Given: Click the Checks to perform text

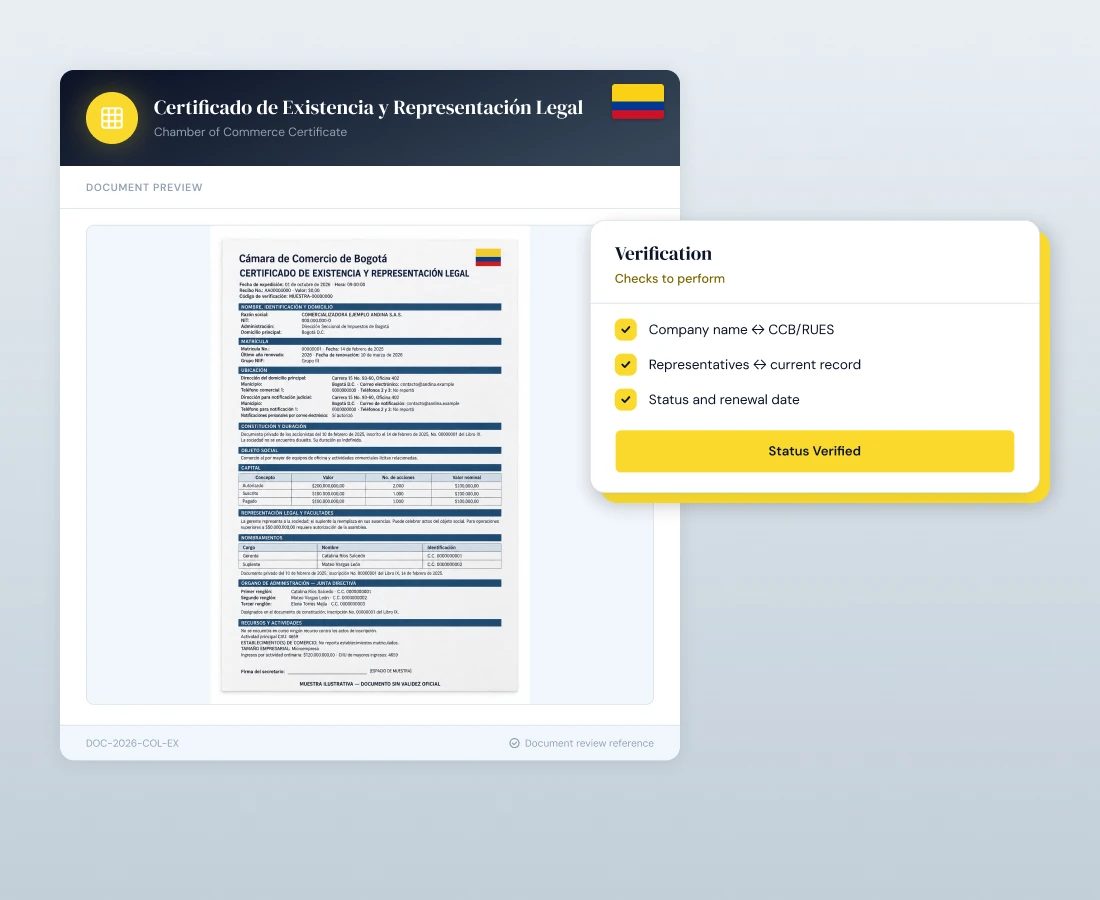Looking at the screenshot, I should [669, 278].
